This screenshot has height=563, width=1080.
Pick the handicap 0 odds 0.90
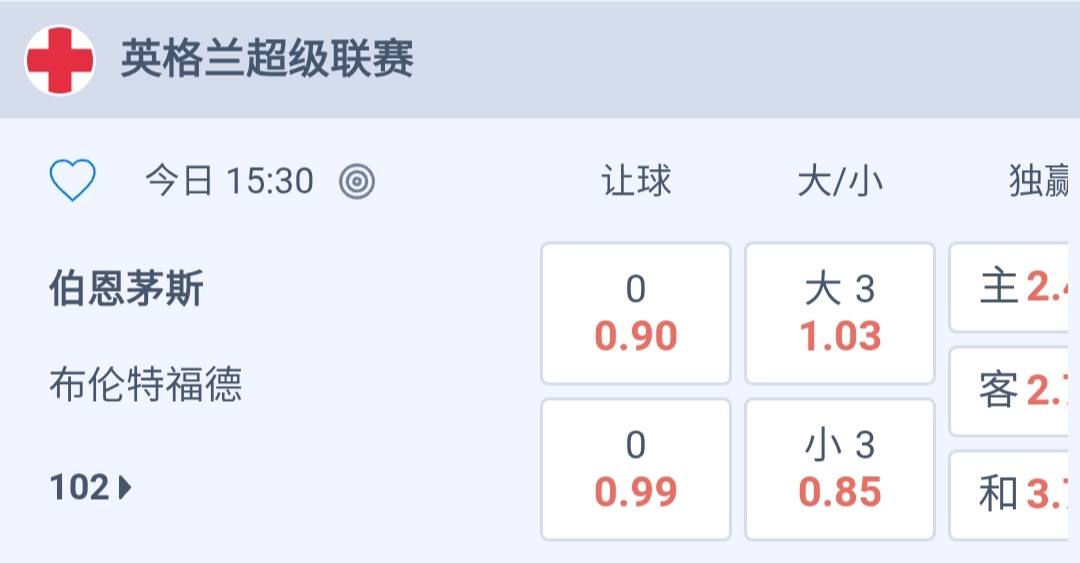[x=636, y=313]
